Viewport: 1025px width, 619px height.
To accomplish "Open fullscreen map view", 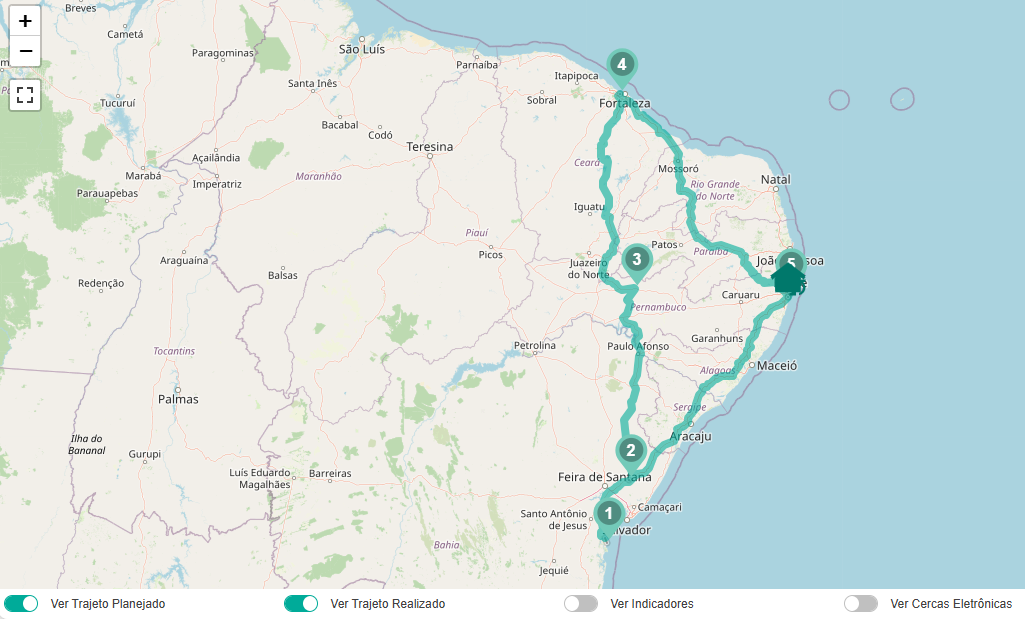I will [x=25, y=95].
